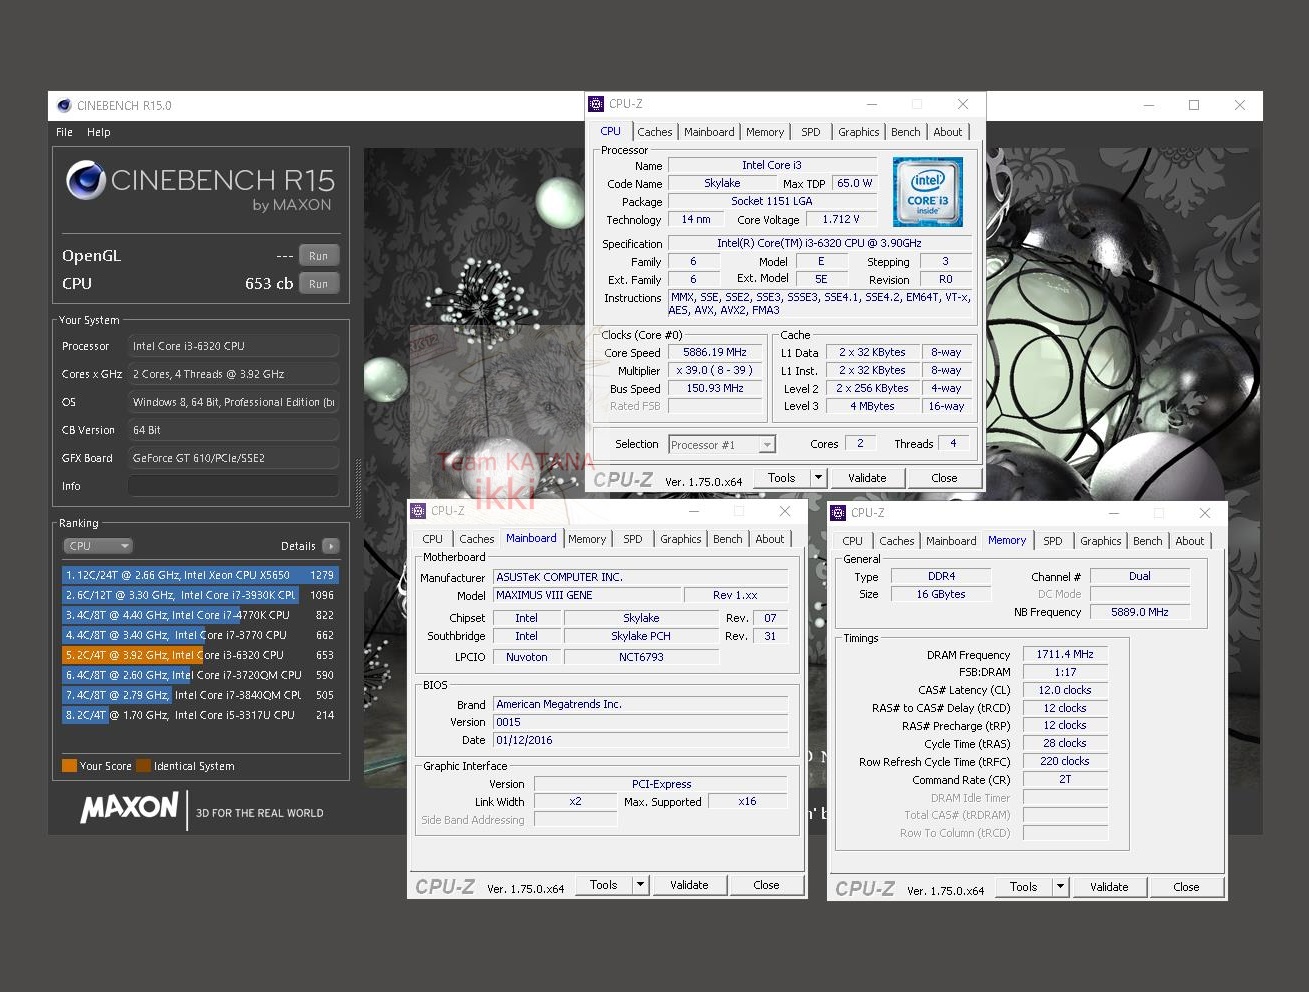Click Tools button in Memory CPU-Z window
The height and width of the screenshot is (992, 1309).
pyautogui.click(x=1024, y=887)
